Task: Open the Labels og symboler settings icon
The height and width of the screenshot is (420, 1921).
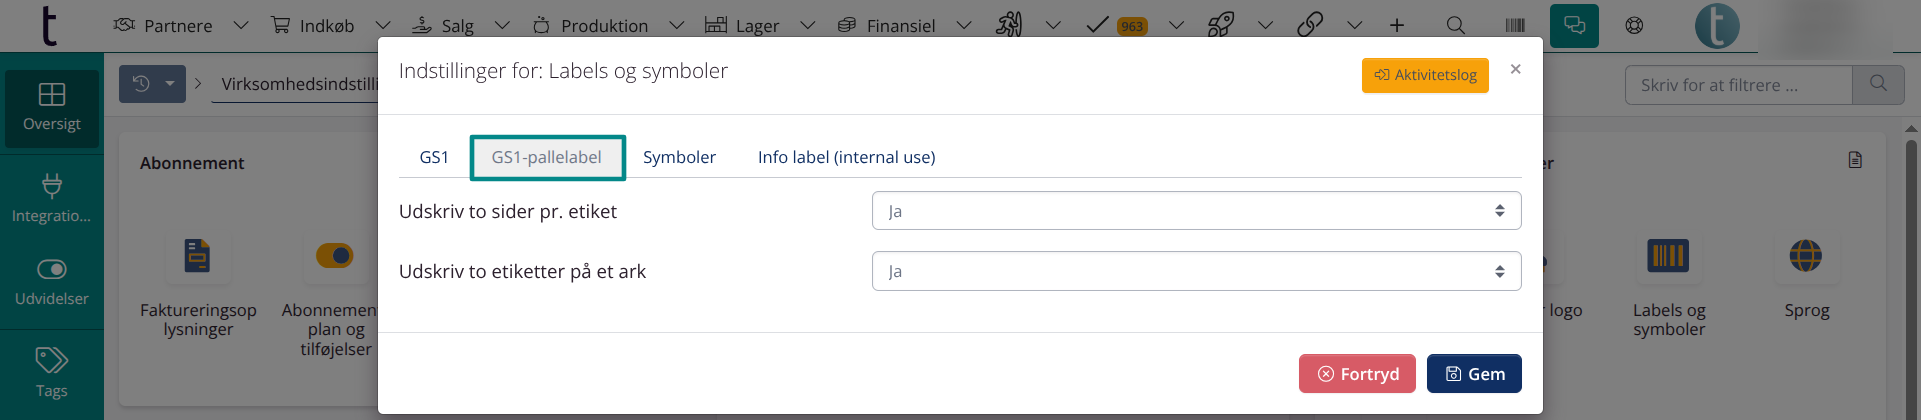Action: coord(1668,257)
